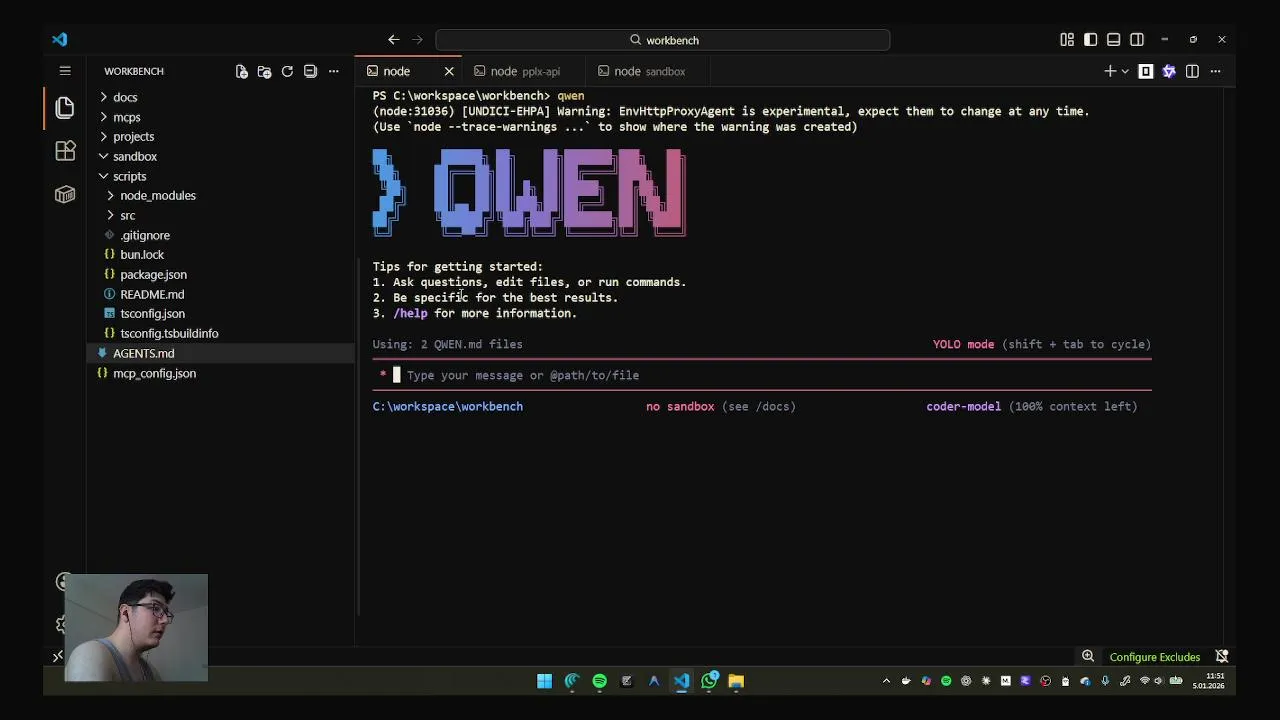Open the taskbar clock and date
Screen dimensions: 1280x720
point(1208,681)
